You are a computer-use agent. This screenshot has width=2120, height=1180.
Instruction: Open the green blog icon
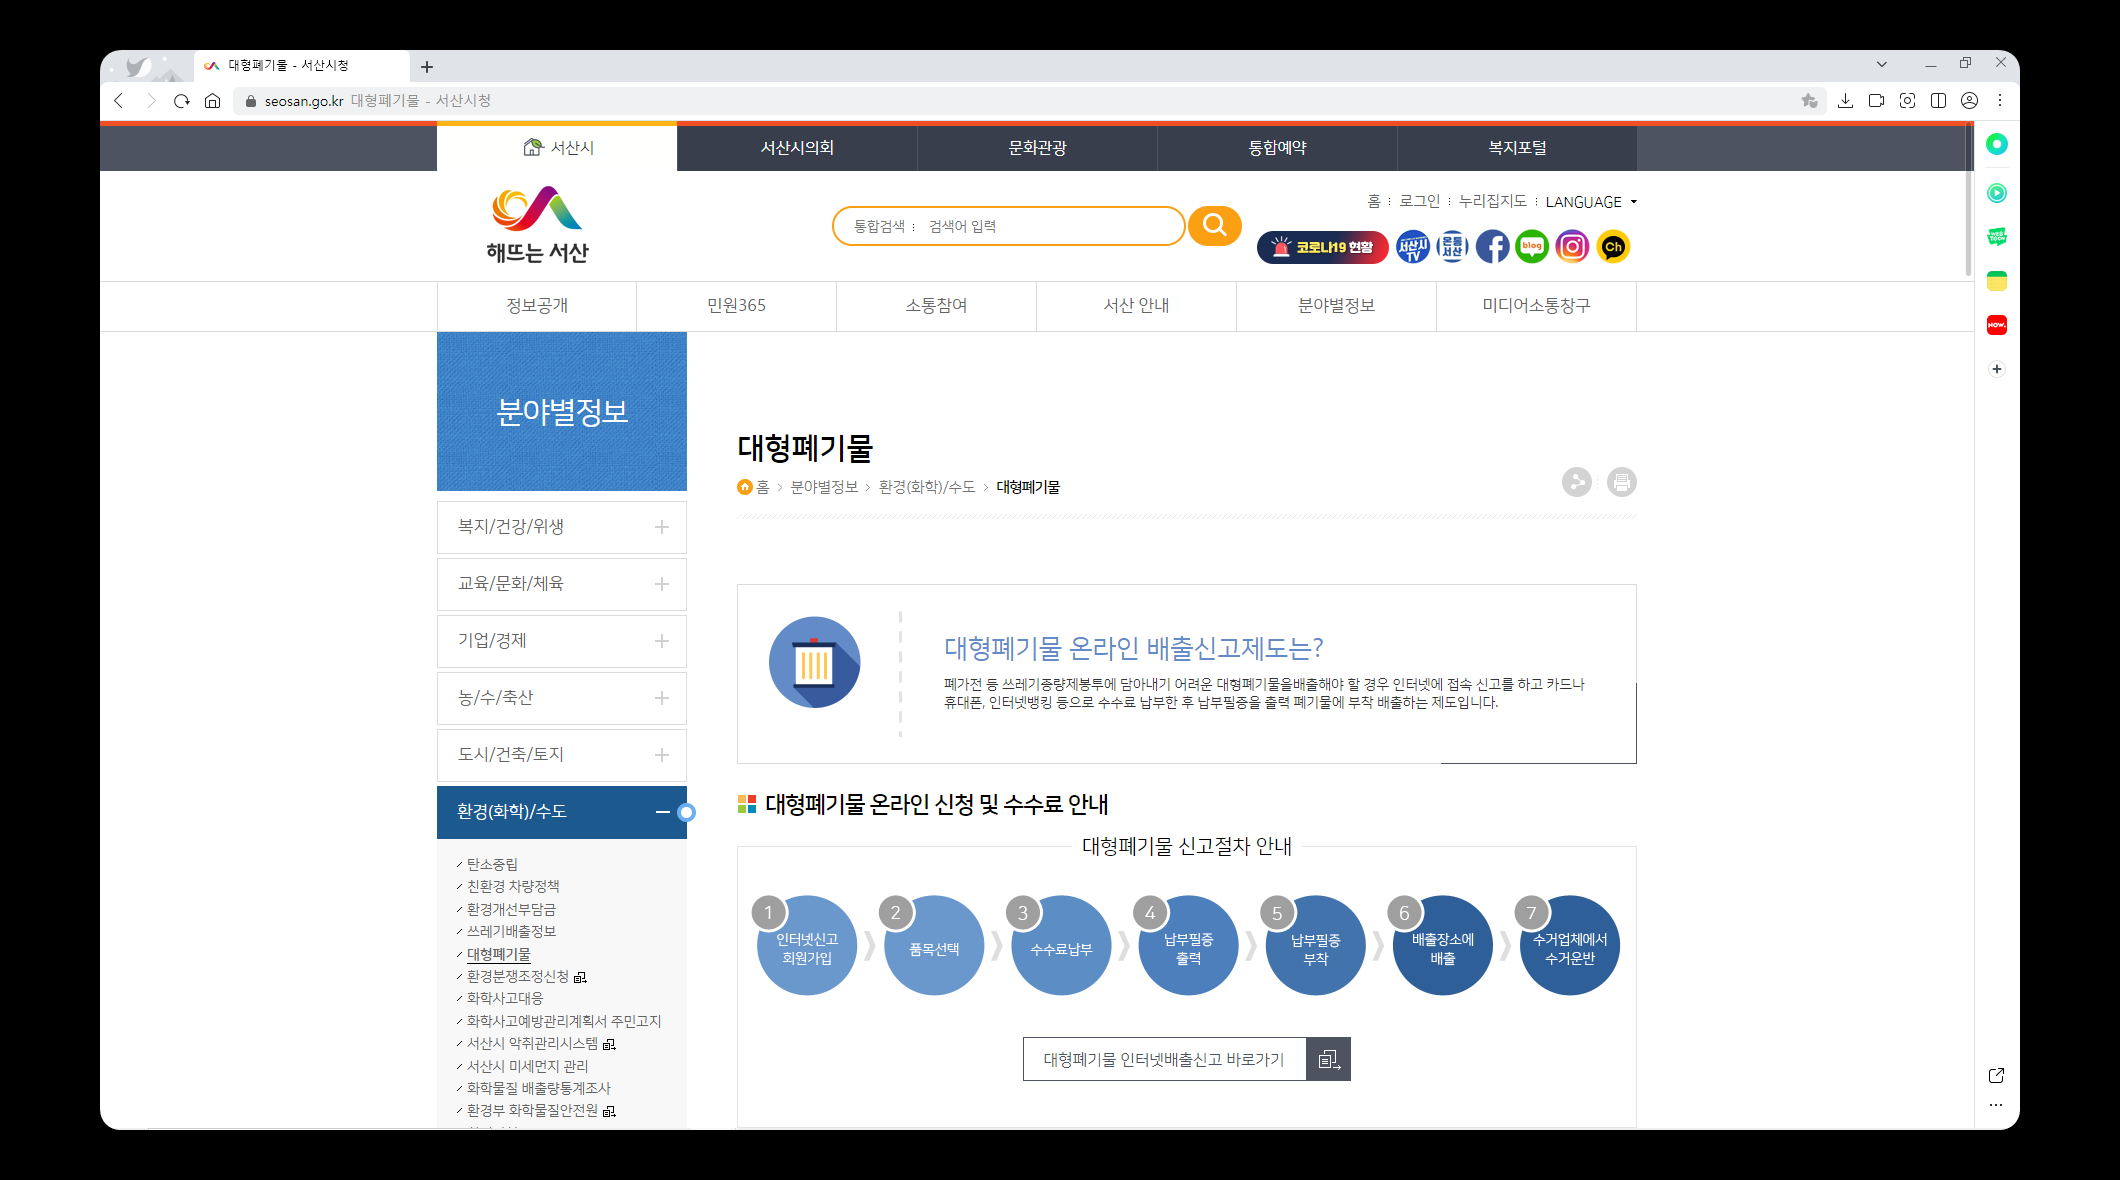click(x=1532, y=247)
